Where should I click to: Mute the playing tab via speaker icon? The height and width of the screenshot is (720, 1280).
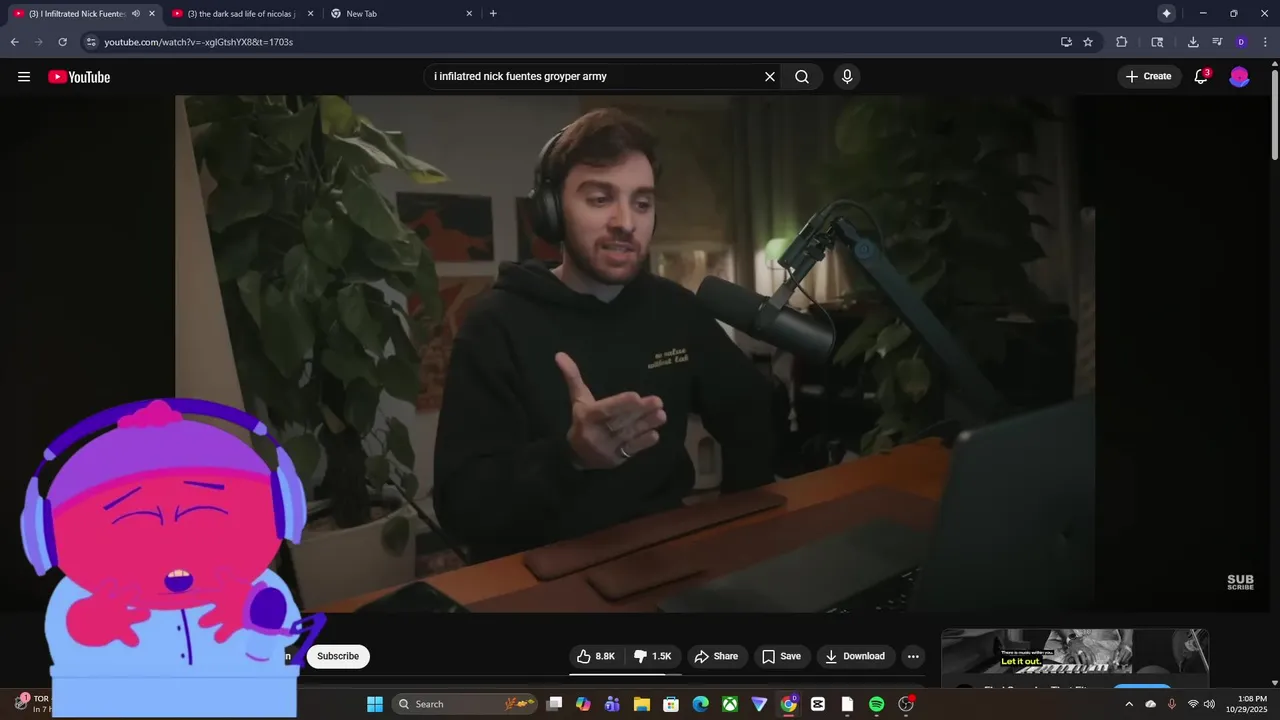[136, 14]
